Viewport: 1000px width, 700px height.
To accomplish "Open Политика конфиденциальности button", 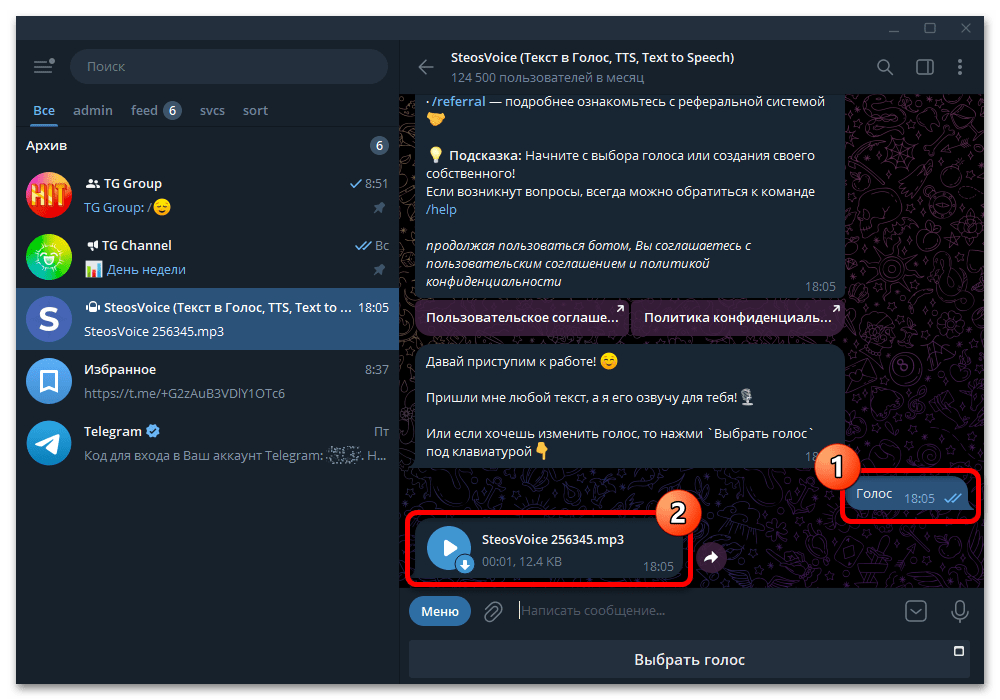I will [x=737, y=317].
